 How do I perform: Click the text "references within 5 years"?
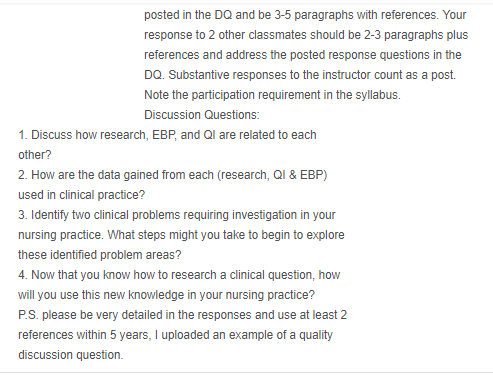[83, 335]
